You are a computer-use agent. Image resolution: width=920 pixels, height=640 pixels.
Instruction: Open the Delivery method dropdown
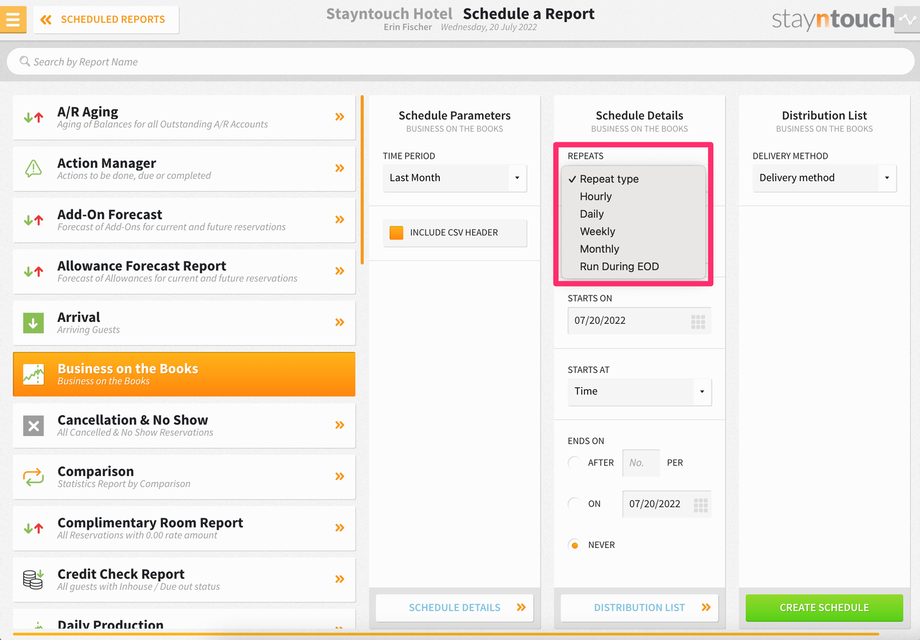coord(824,178)
